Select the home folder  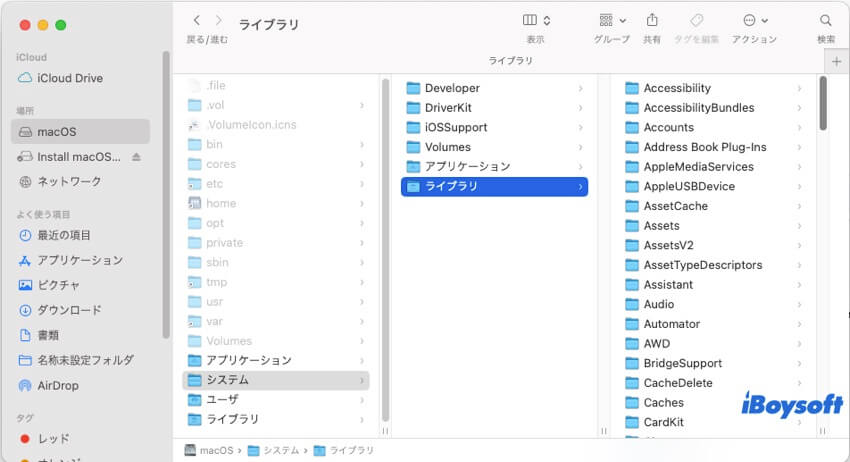[275, 203]
